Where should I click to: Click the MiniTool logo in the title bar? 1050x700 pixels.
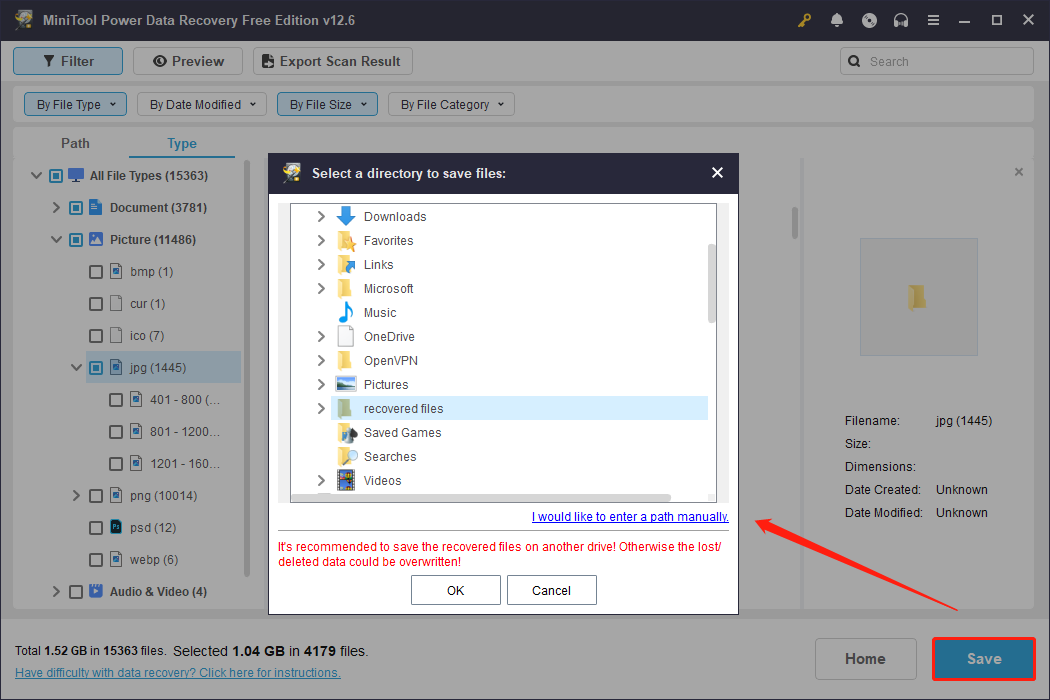(23, 19)
